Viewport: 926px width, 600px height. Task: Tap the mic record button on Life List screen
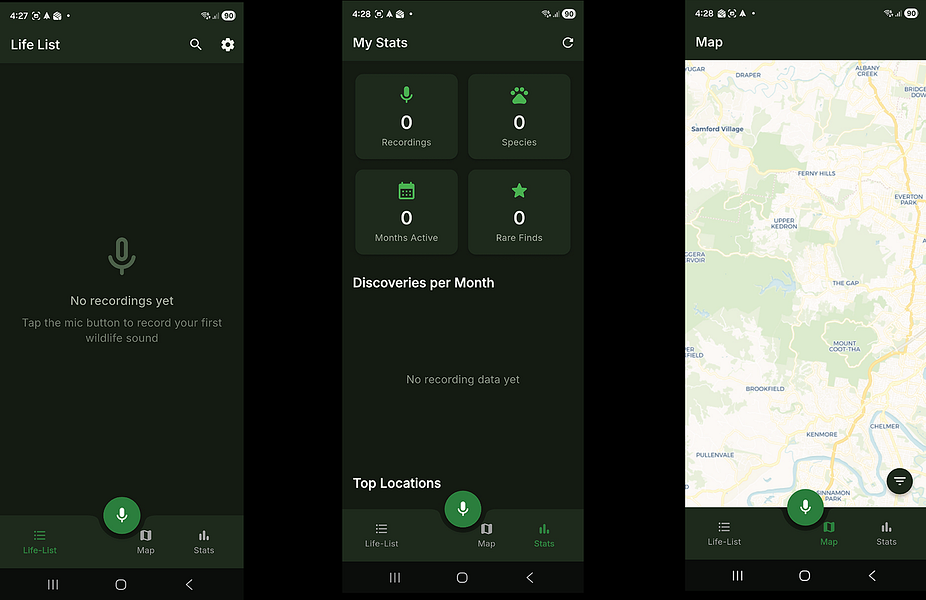tap(122, 515)
